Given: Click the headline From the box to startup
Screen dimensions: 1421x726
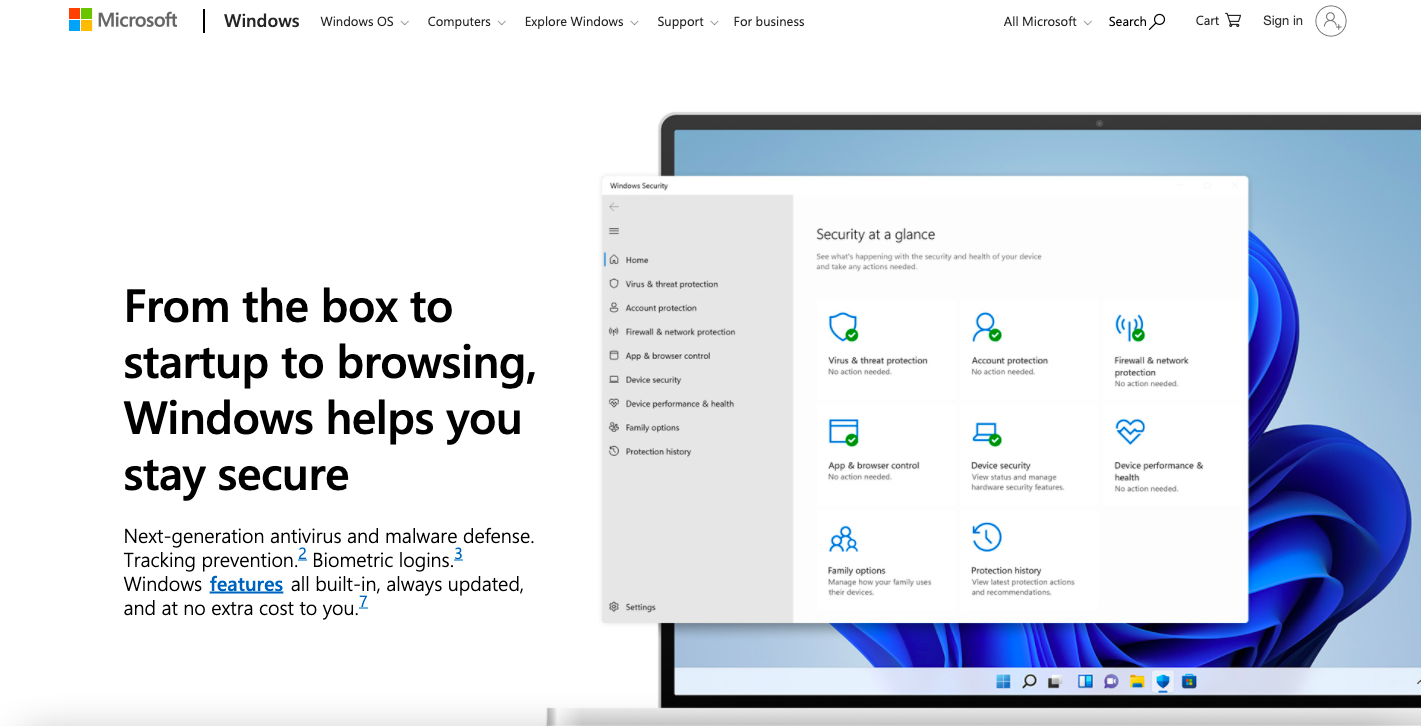Looking at the screenshot, I should (329, 390).
